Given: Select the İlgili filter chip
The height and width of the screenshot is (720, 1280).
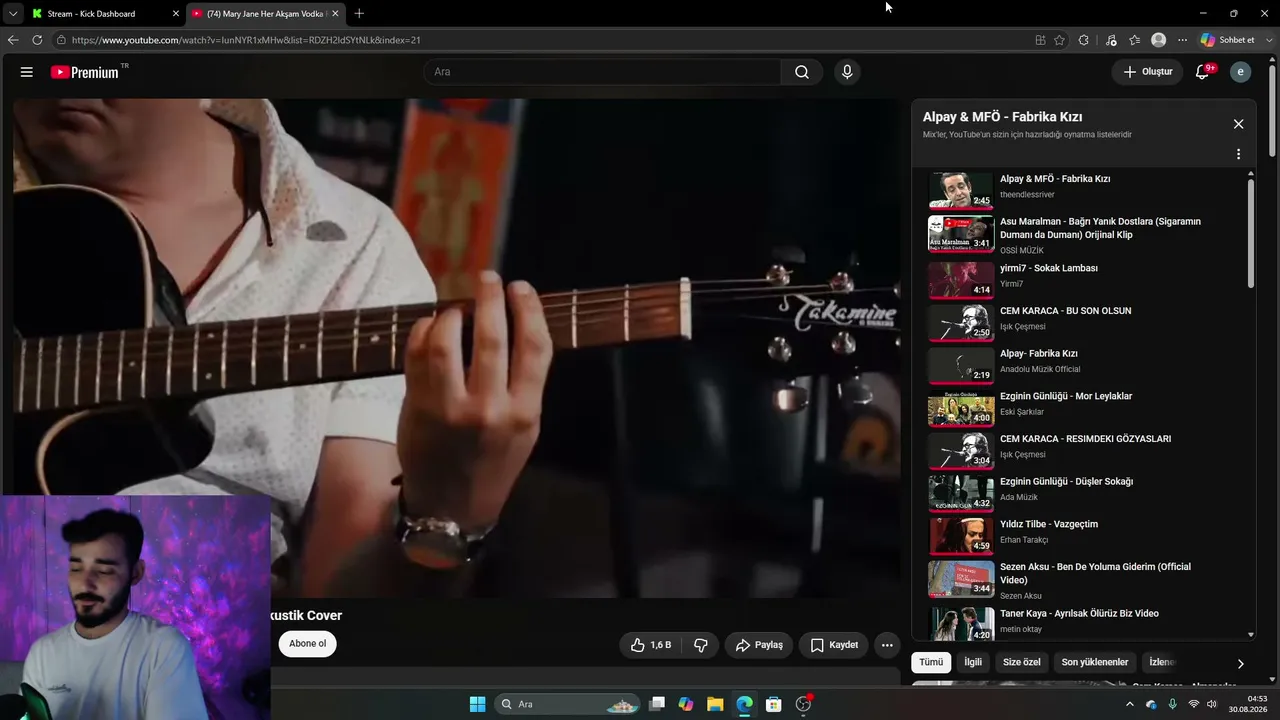Looking at the screenshot, I should [x=973, y=662].
